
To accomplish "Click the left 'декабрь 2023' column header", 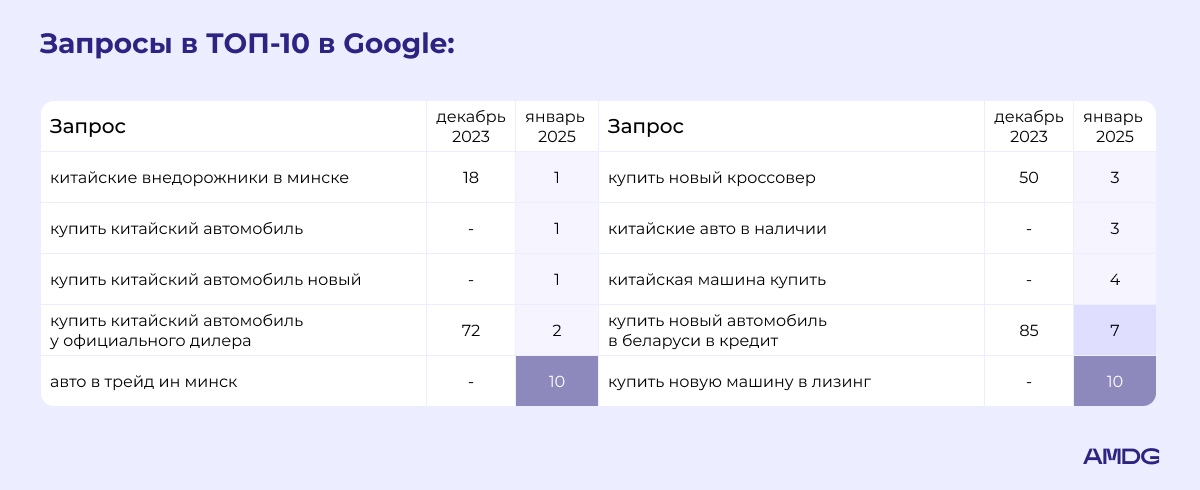I will click(470, 127).
